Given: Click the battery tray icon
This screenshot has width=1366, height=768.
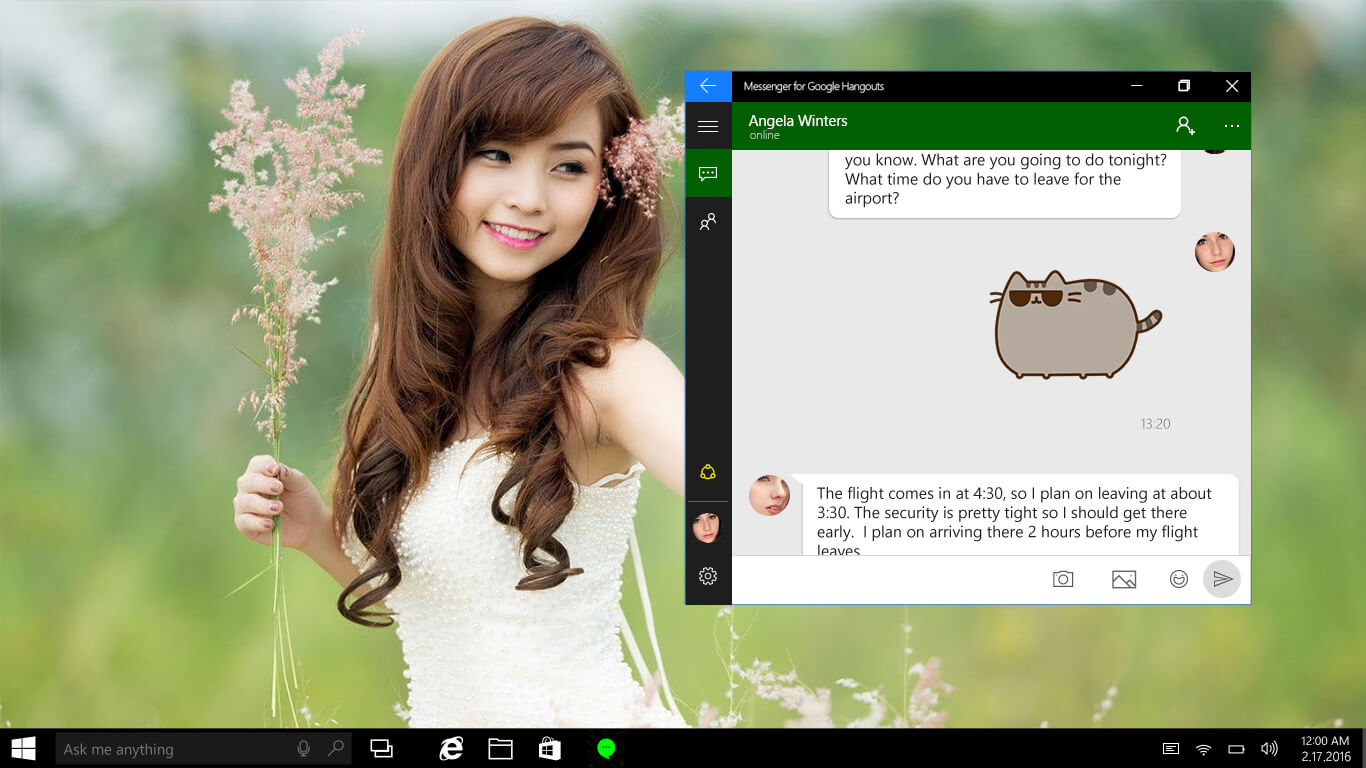Looking at the screenshot, I should click(1236, 749).
